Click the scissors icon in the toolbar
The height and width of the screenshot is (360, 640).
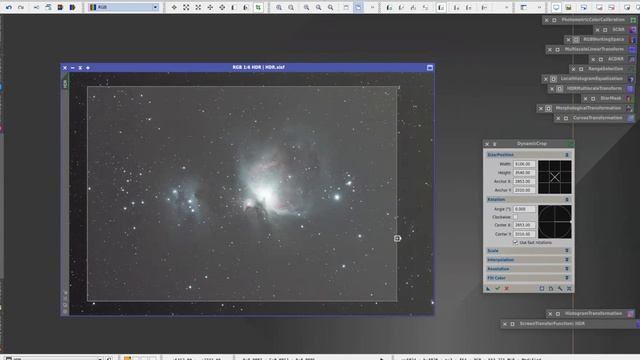(x=36, y=7)
